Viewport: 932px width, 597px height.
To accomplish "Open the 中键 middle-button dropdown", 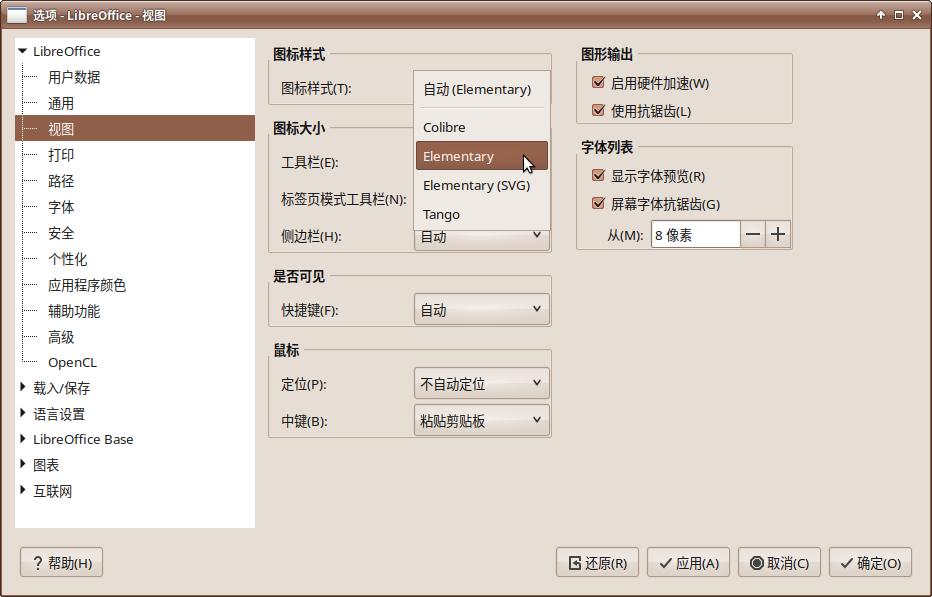I will pyautogui.click(x=481, y=420).
